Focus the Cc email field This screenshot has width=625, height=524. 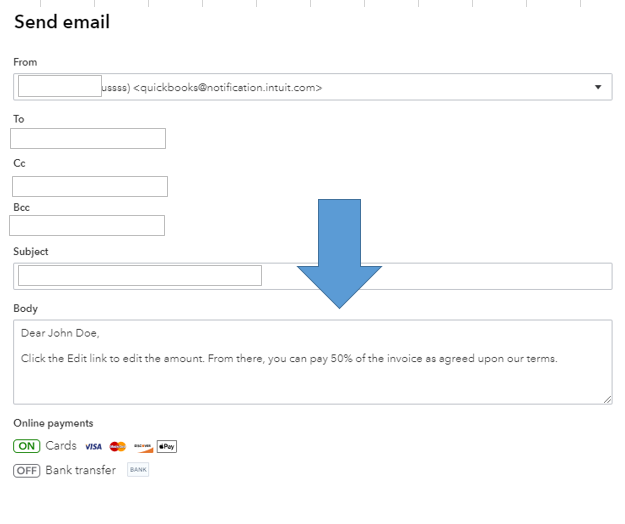point(90,187)
